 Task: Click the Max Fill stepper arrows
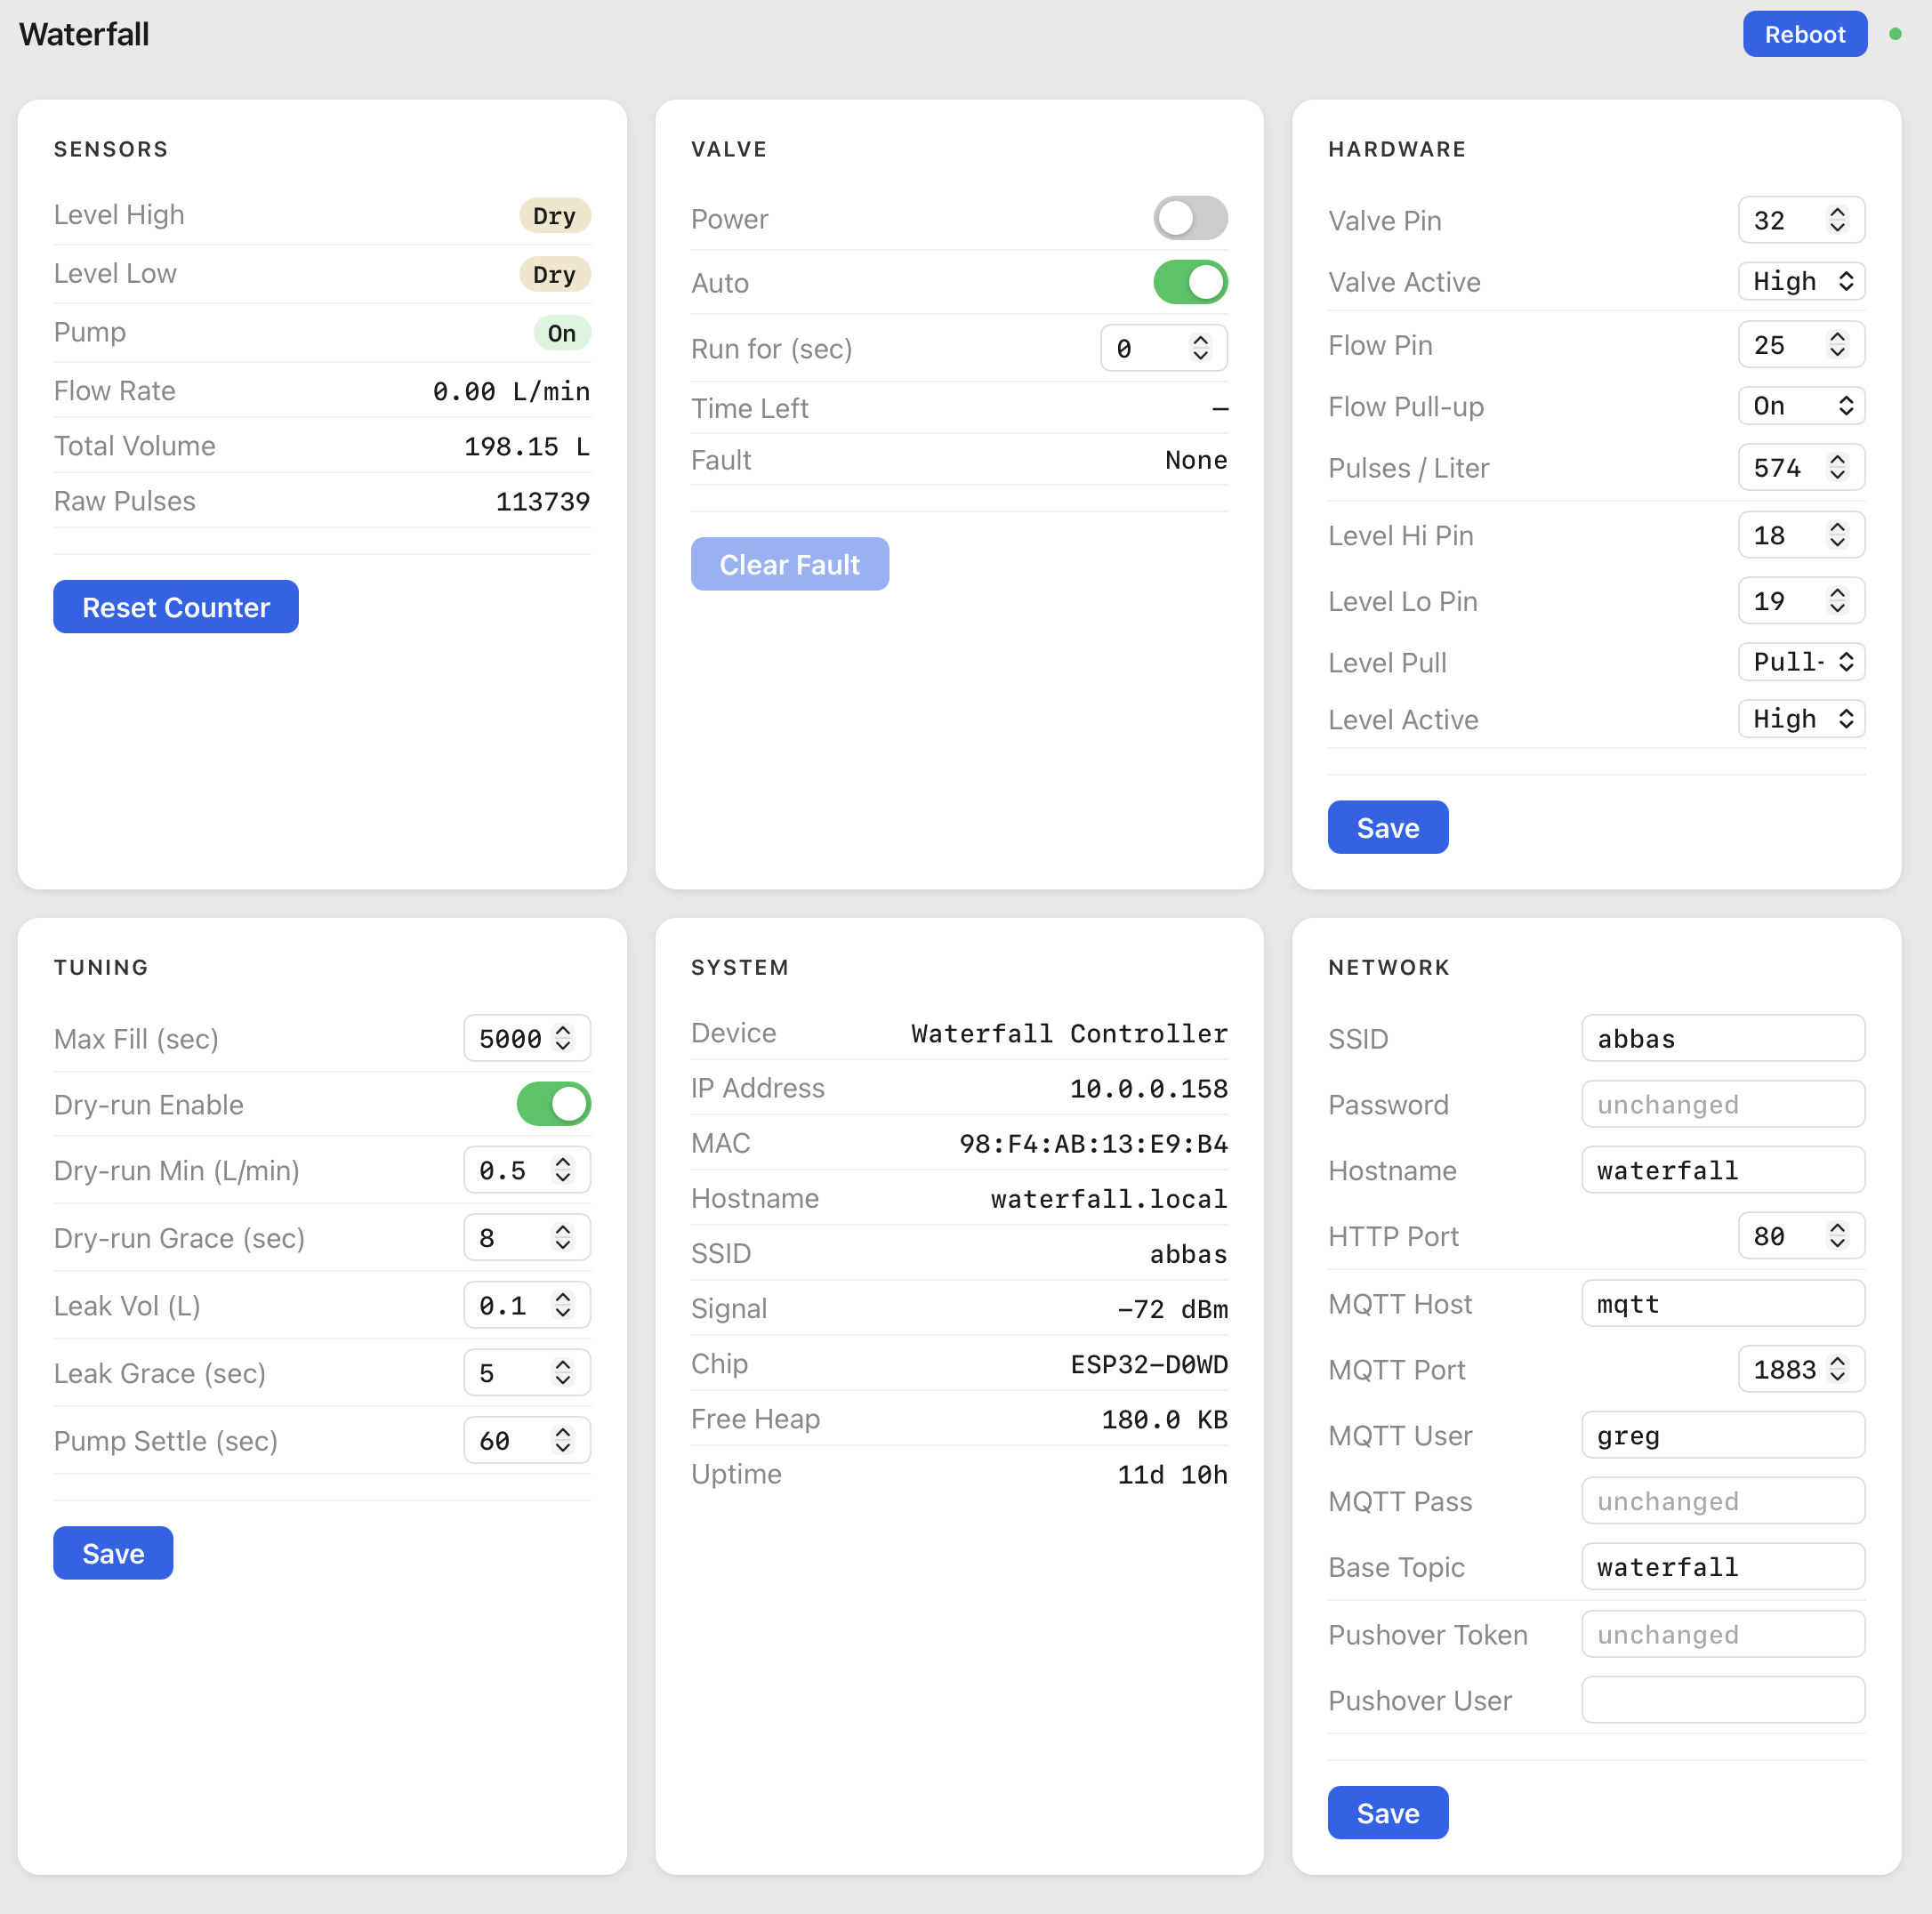click(x=563, y=1038)
